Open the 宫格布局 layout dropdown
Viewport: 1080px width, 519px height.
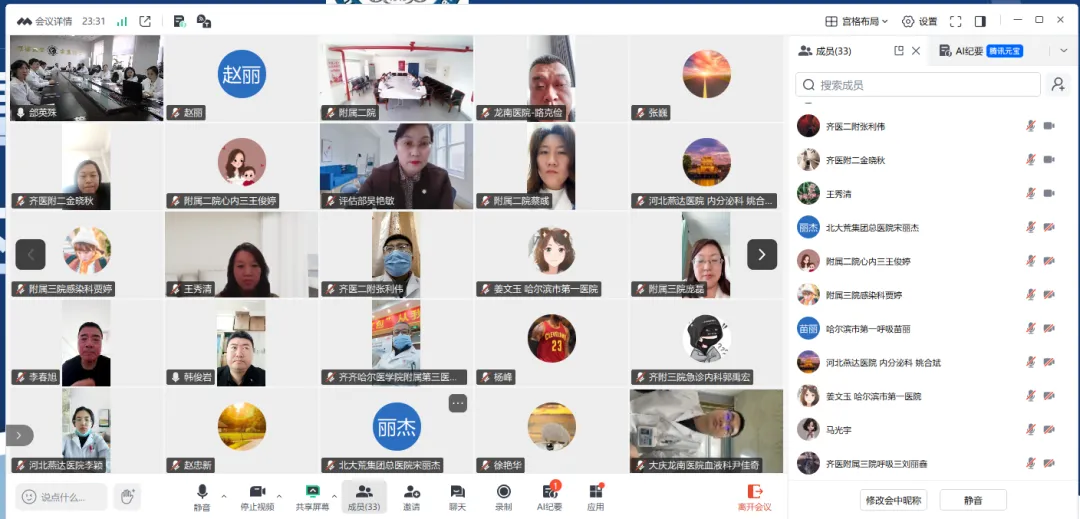[858, 21]
